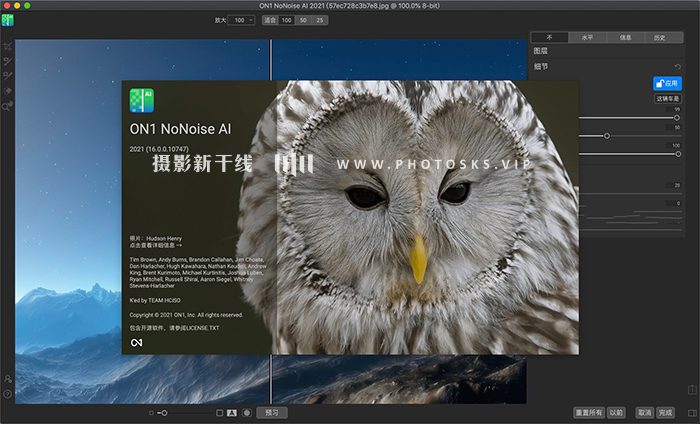The height and width of the screenshot is (424, 700).
Task: Click the macOS yellow minimize window button
Action: click(17, 5)
